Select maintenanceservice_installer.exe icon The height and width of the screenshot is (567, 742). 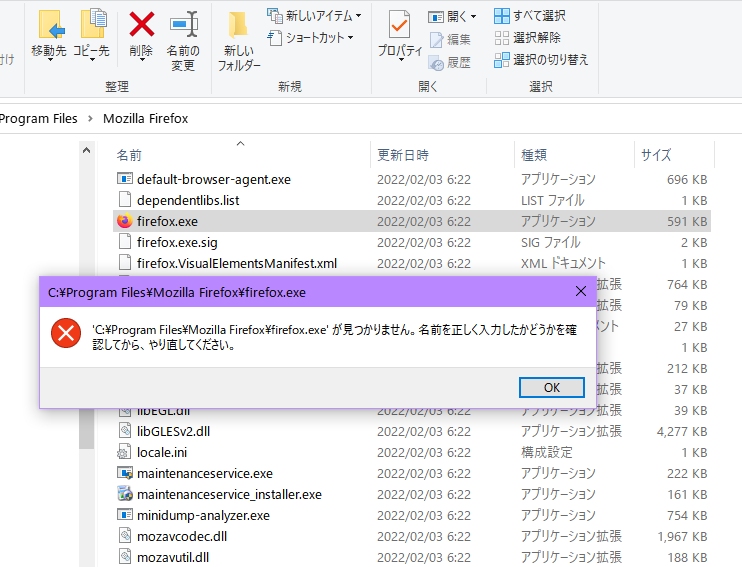(125, 494)
